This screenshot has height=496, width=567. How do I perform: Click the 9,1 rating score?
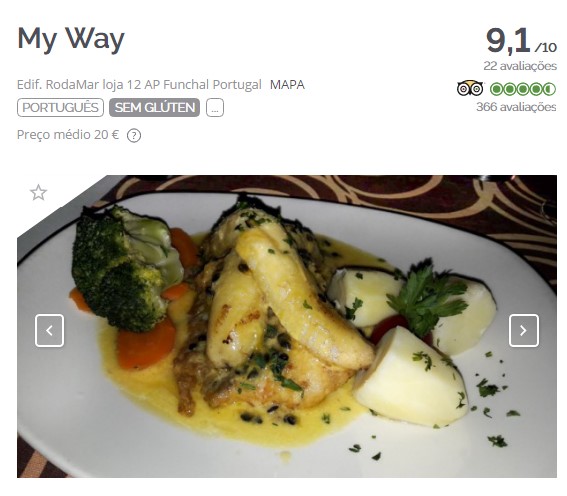[x=508, y=41]
